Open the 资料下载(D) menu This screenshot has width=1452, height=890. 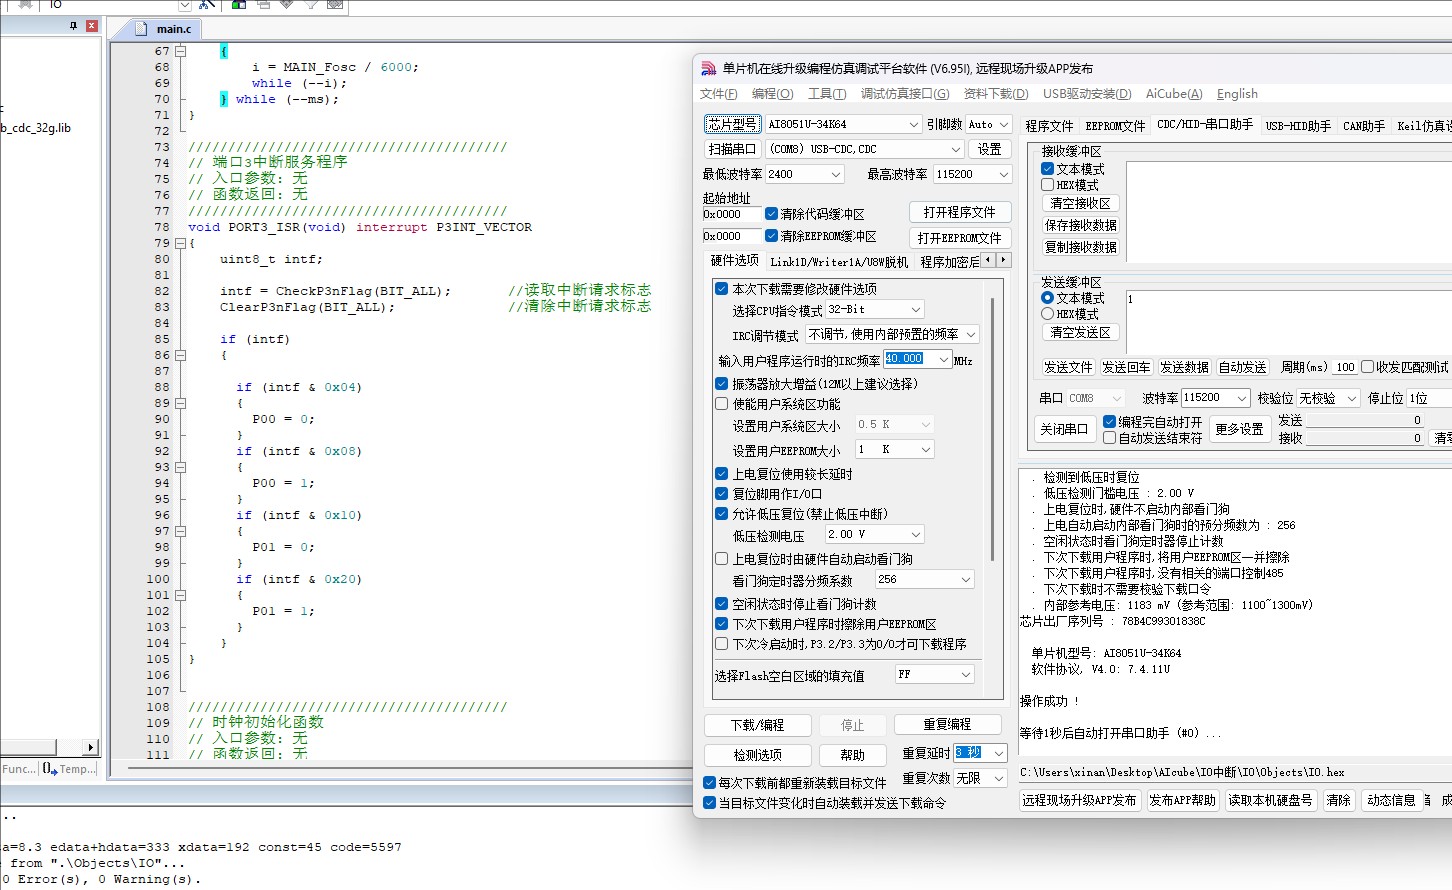996,94
